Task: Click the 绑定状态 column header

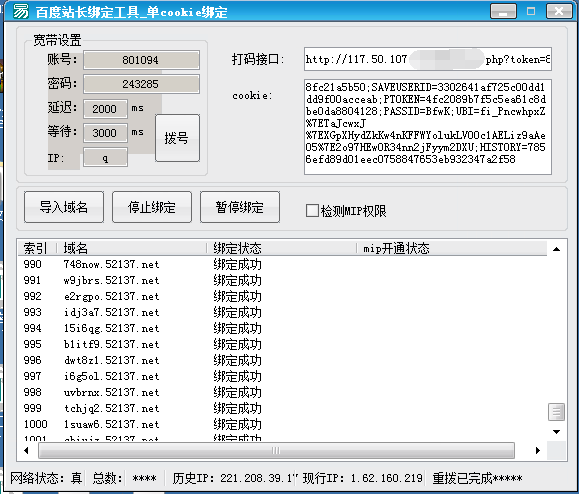Action: point(281,248)
